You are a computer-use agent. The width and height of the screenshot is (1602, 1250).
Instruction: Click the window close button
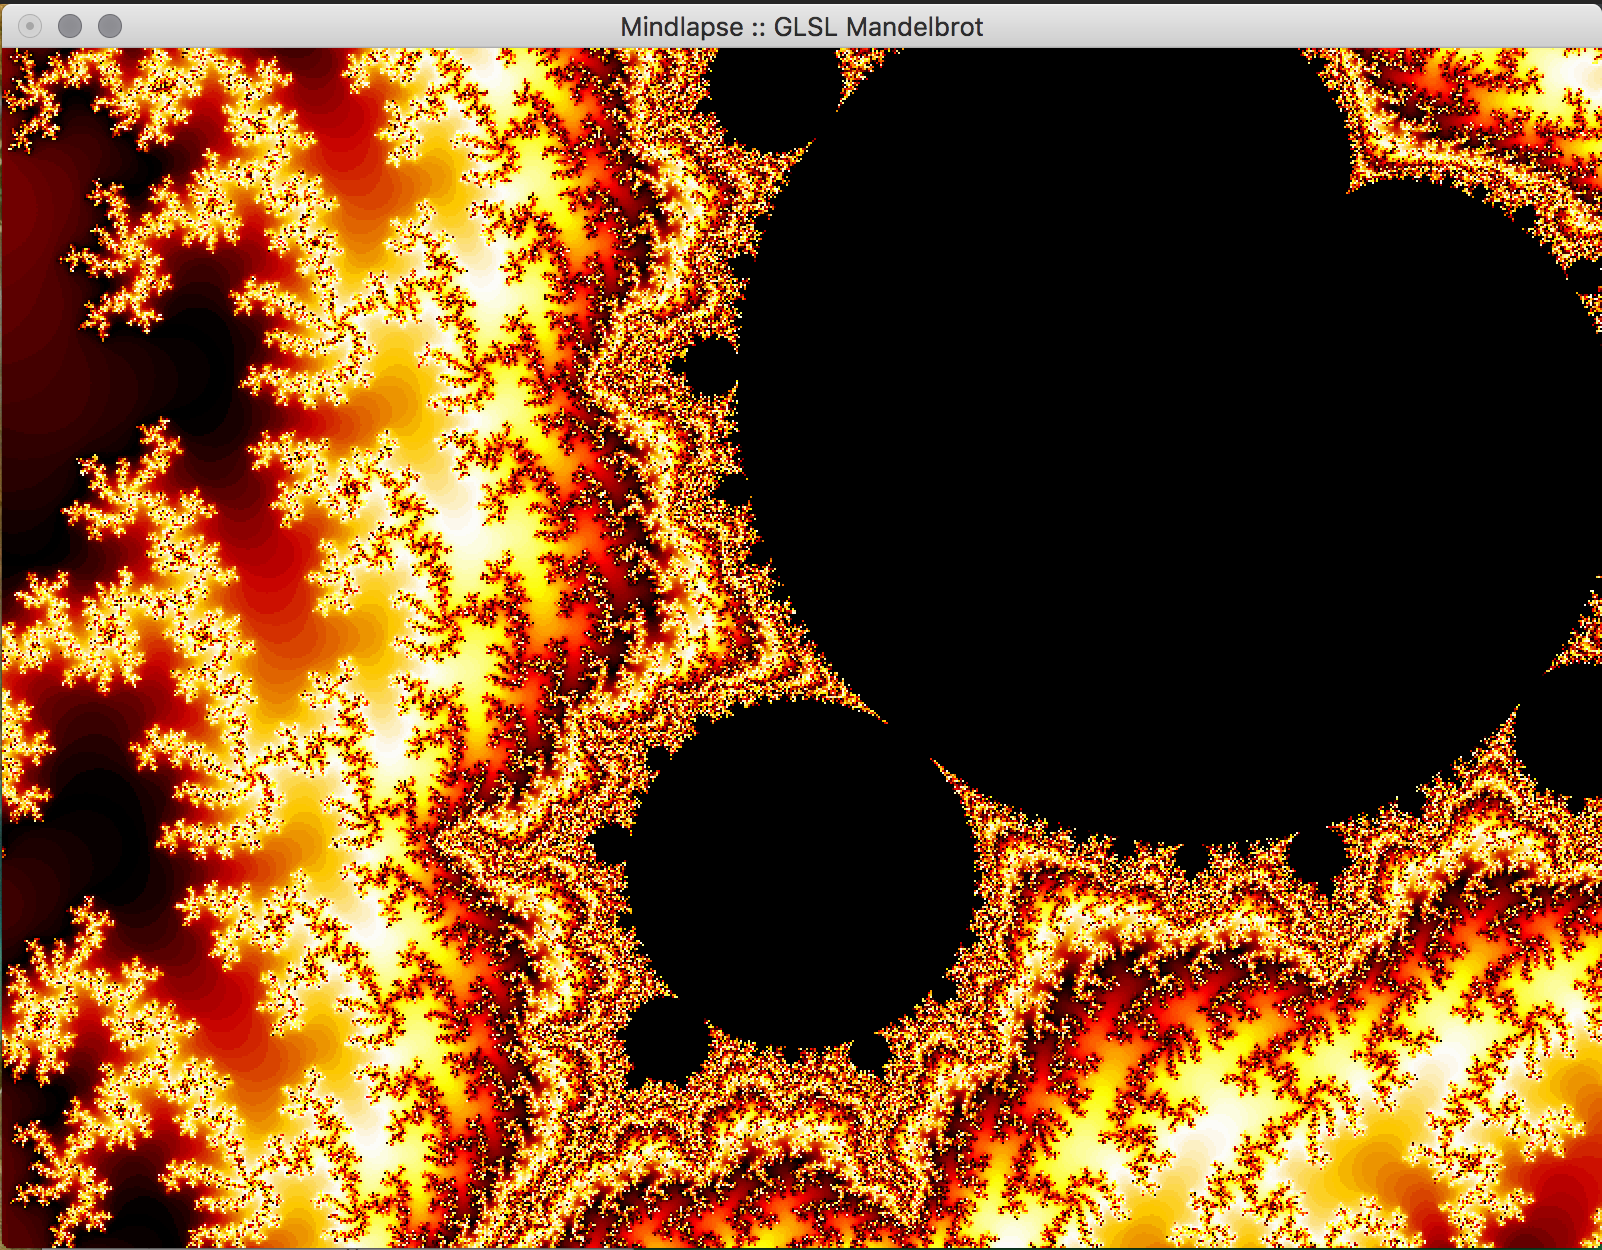pos(30,26)
